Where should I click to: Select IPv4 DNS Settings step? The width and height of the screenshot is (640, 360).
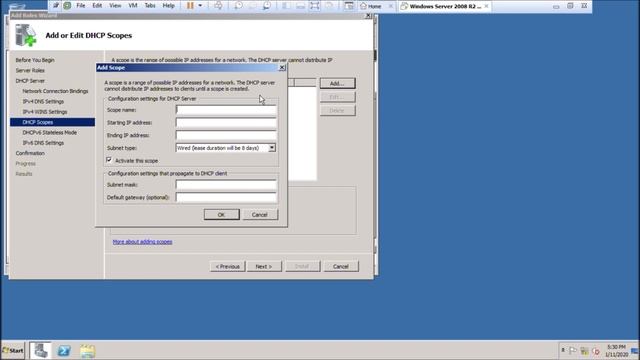43,101
